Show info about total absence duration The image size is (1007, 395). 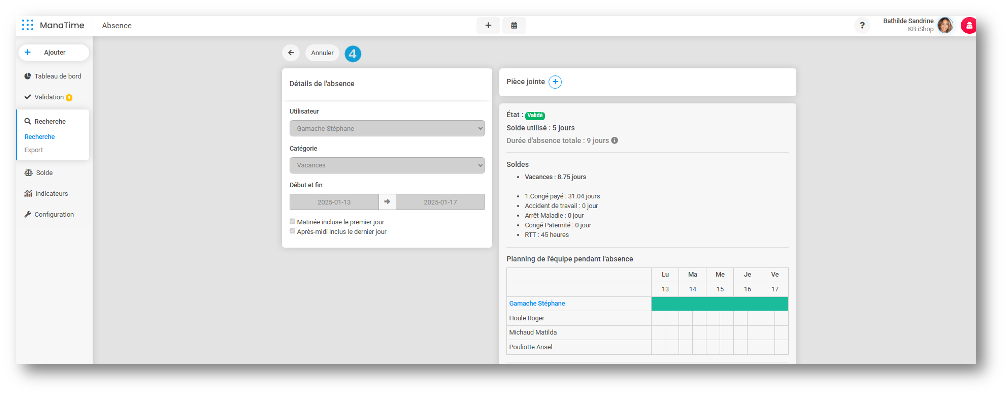[615, 140]
